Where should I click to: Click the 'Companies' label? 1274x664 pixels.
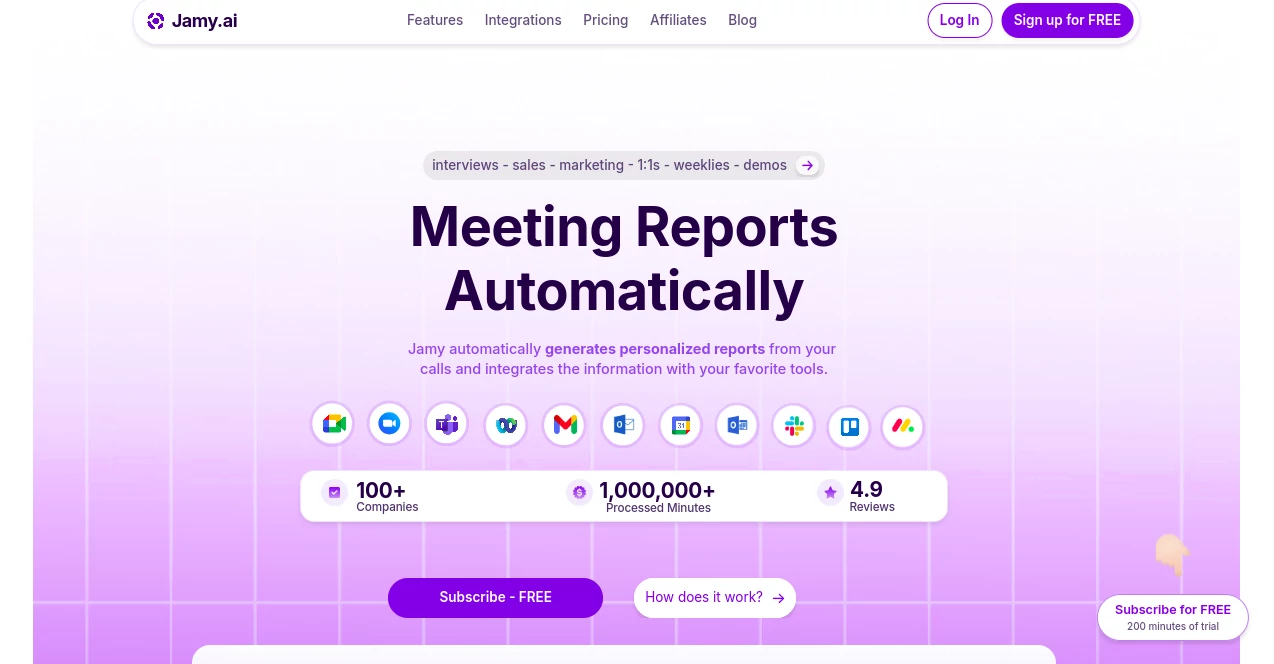387,507
